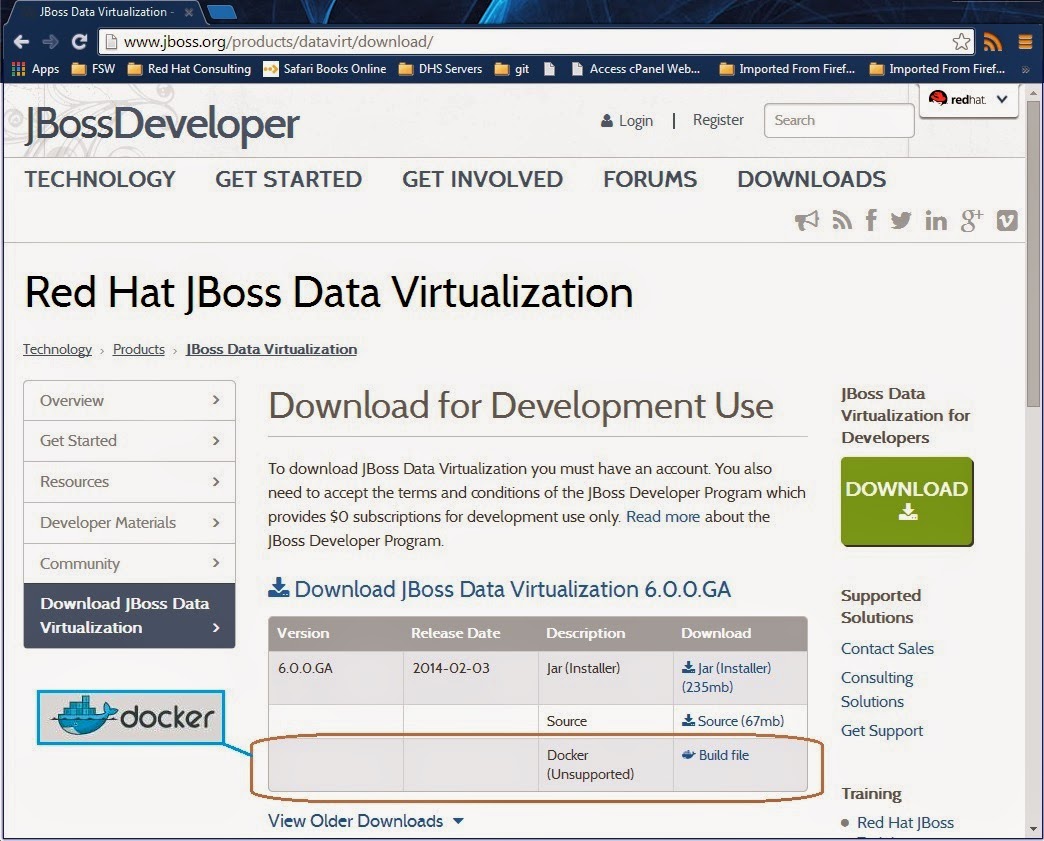Click the Login link
The image size is (1044, 841).
tap(627, 121)
